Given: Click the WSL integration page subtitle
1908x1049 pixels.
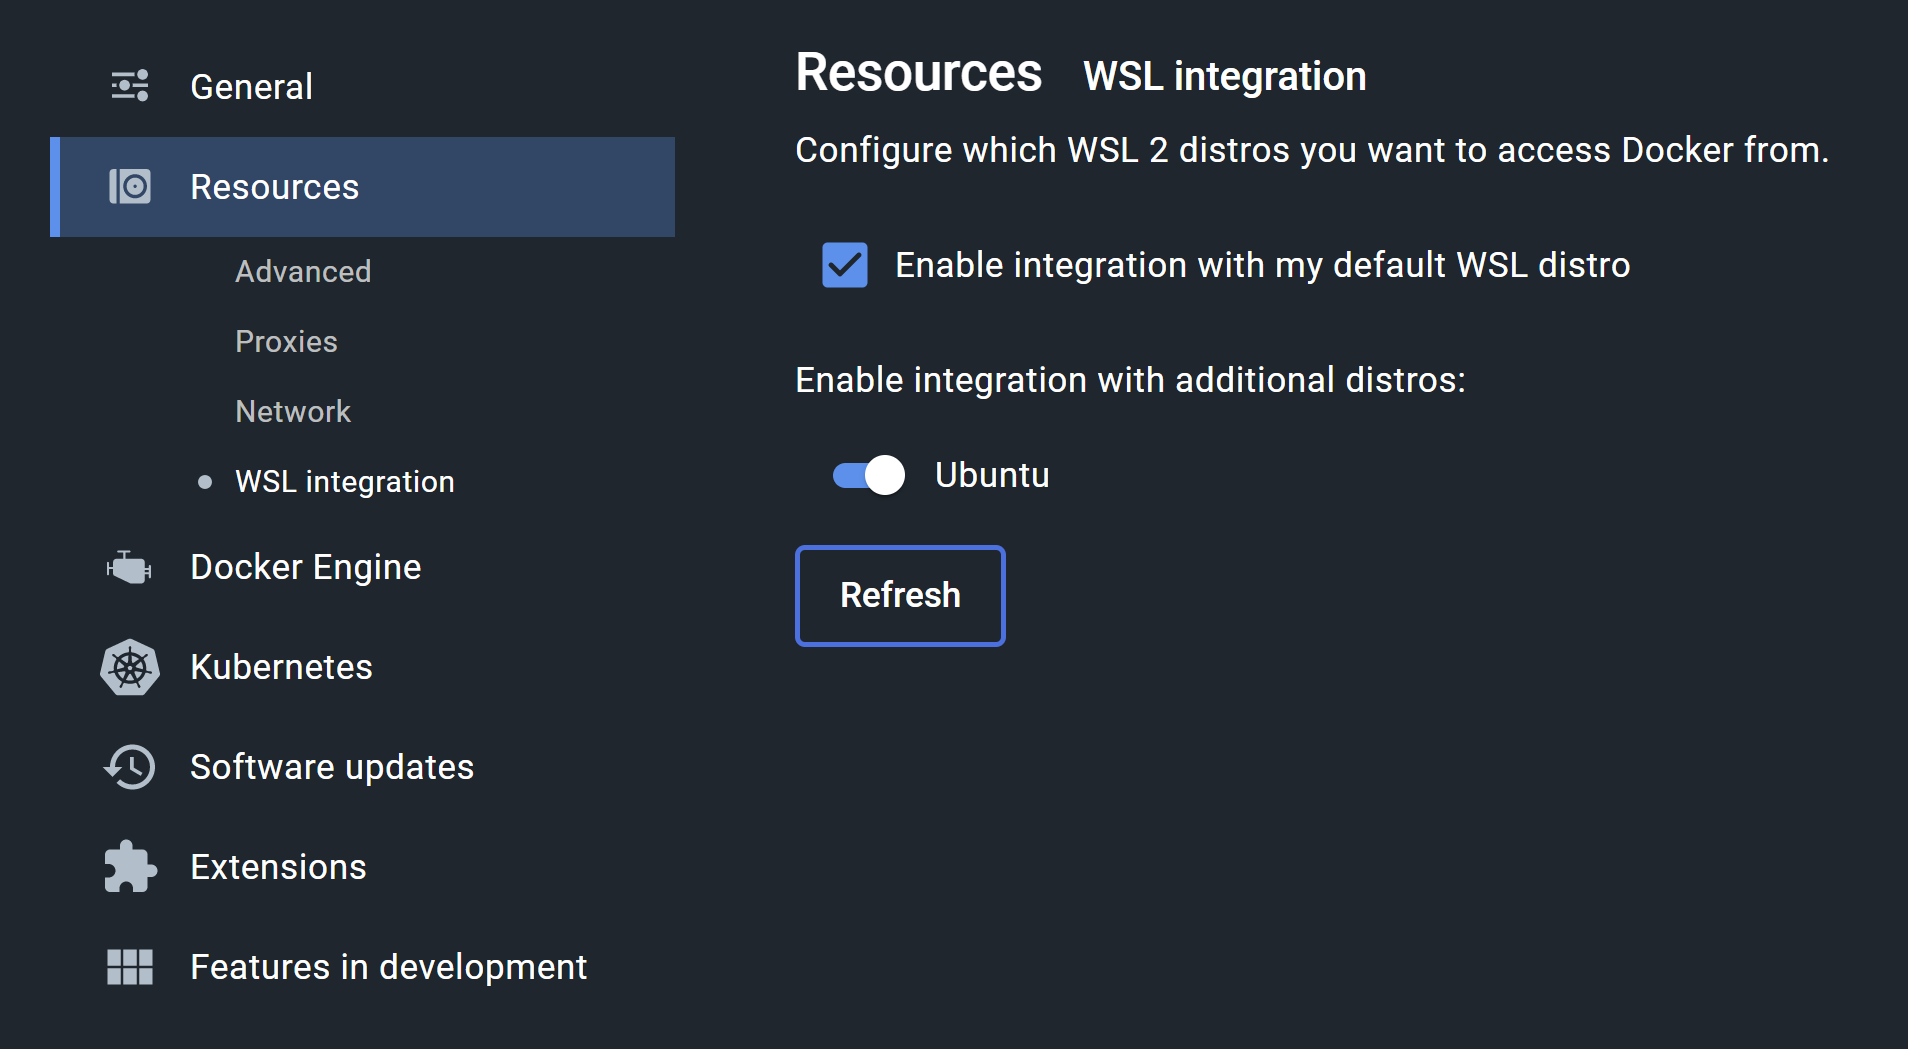Looking at the screenshot, I should [1224, 76].
